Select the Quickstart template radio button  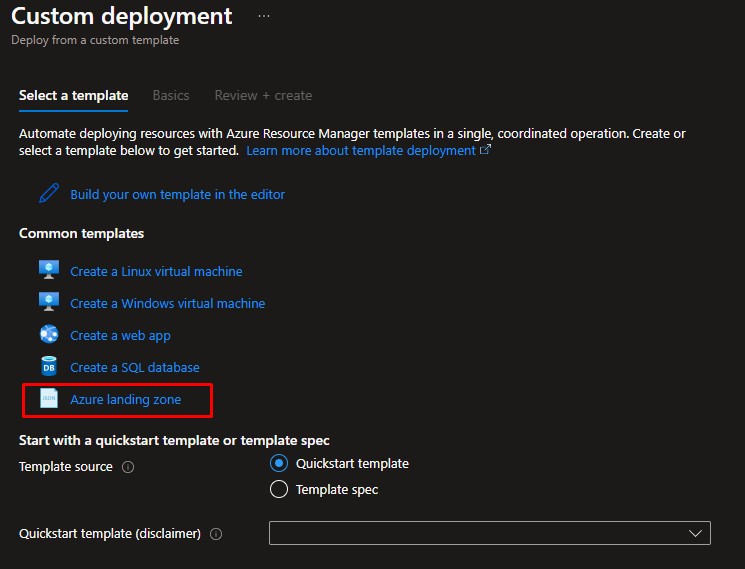tap(279, 463)
